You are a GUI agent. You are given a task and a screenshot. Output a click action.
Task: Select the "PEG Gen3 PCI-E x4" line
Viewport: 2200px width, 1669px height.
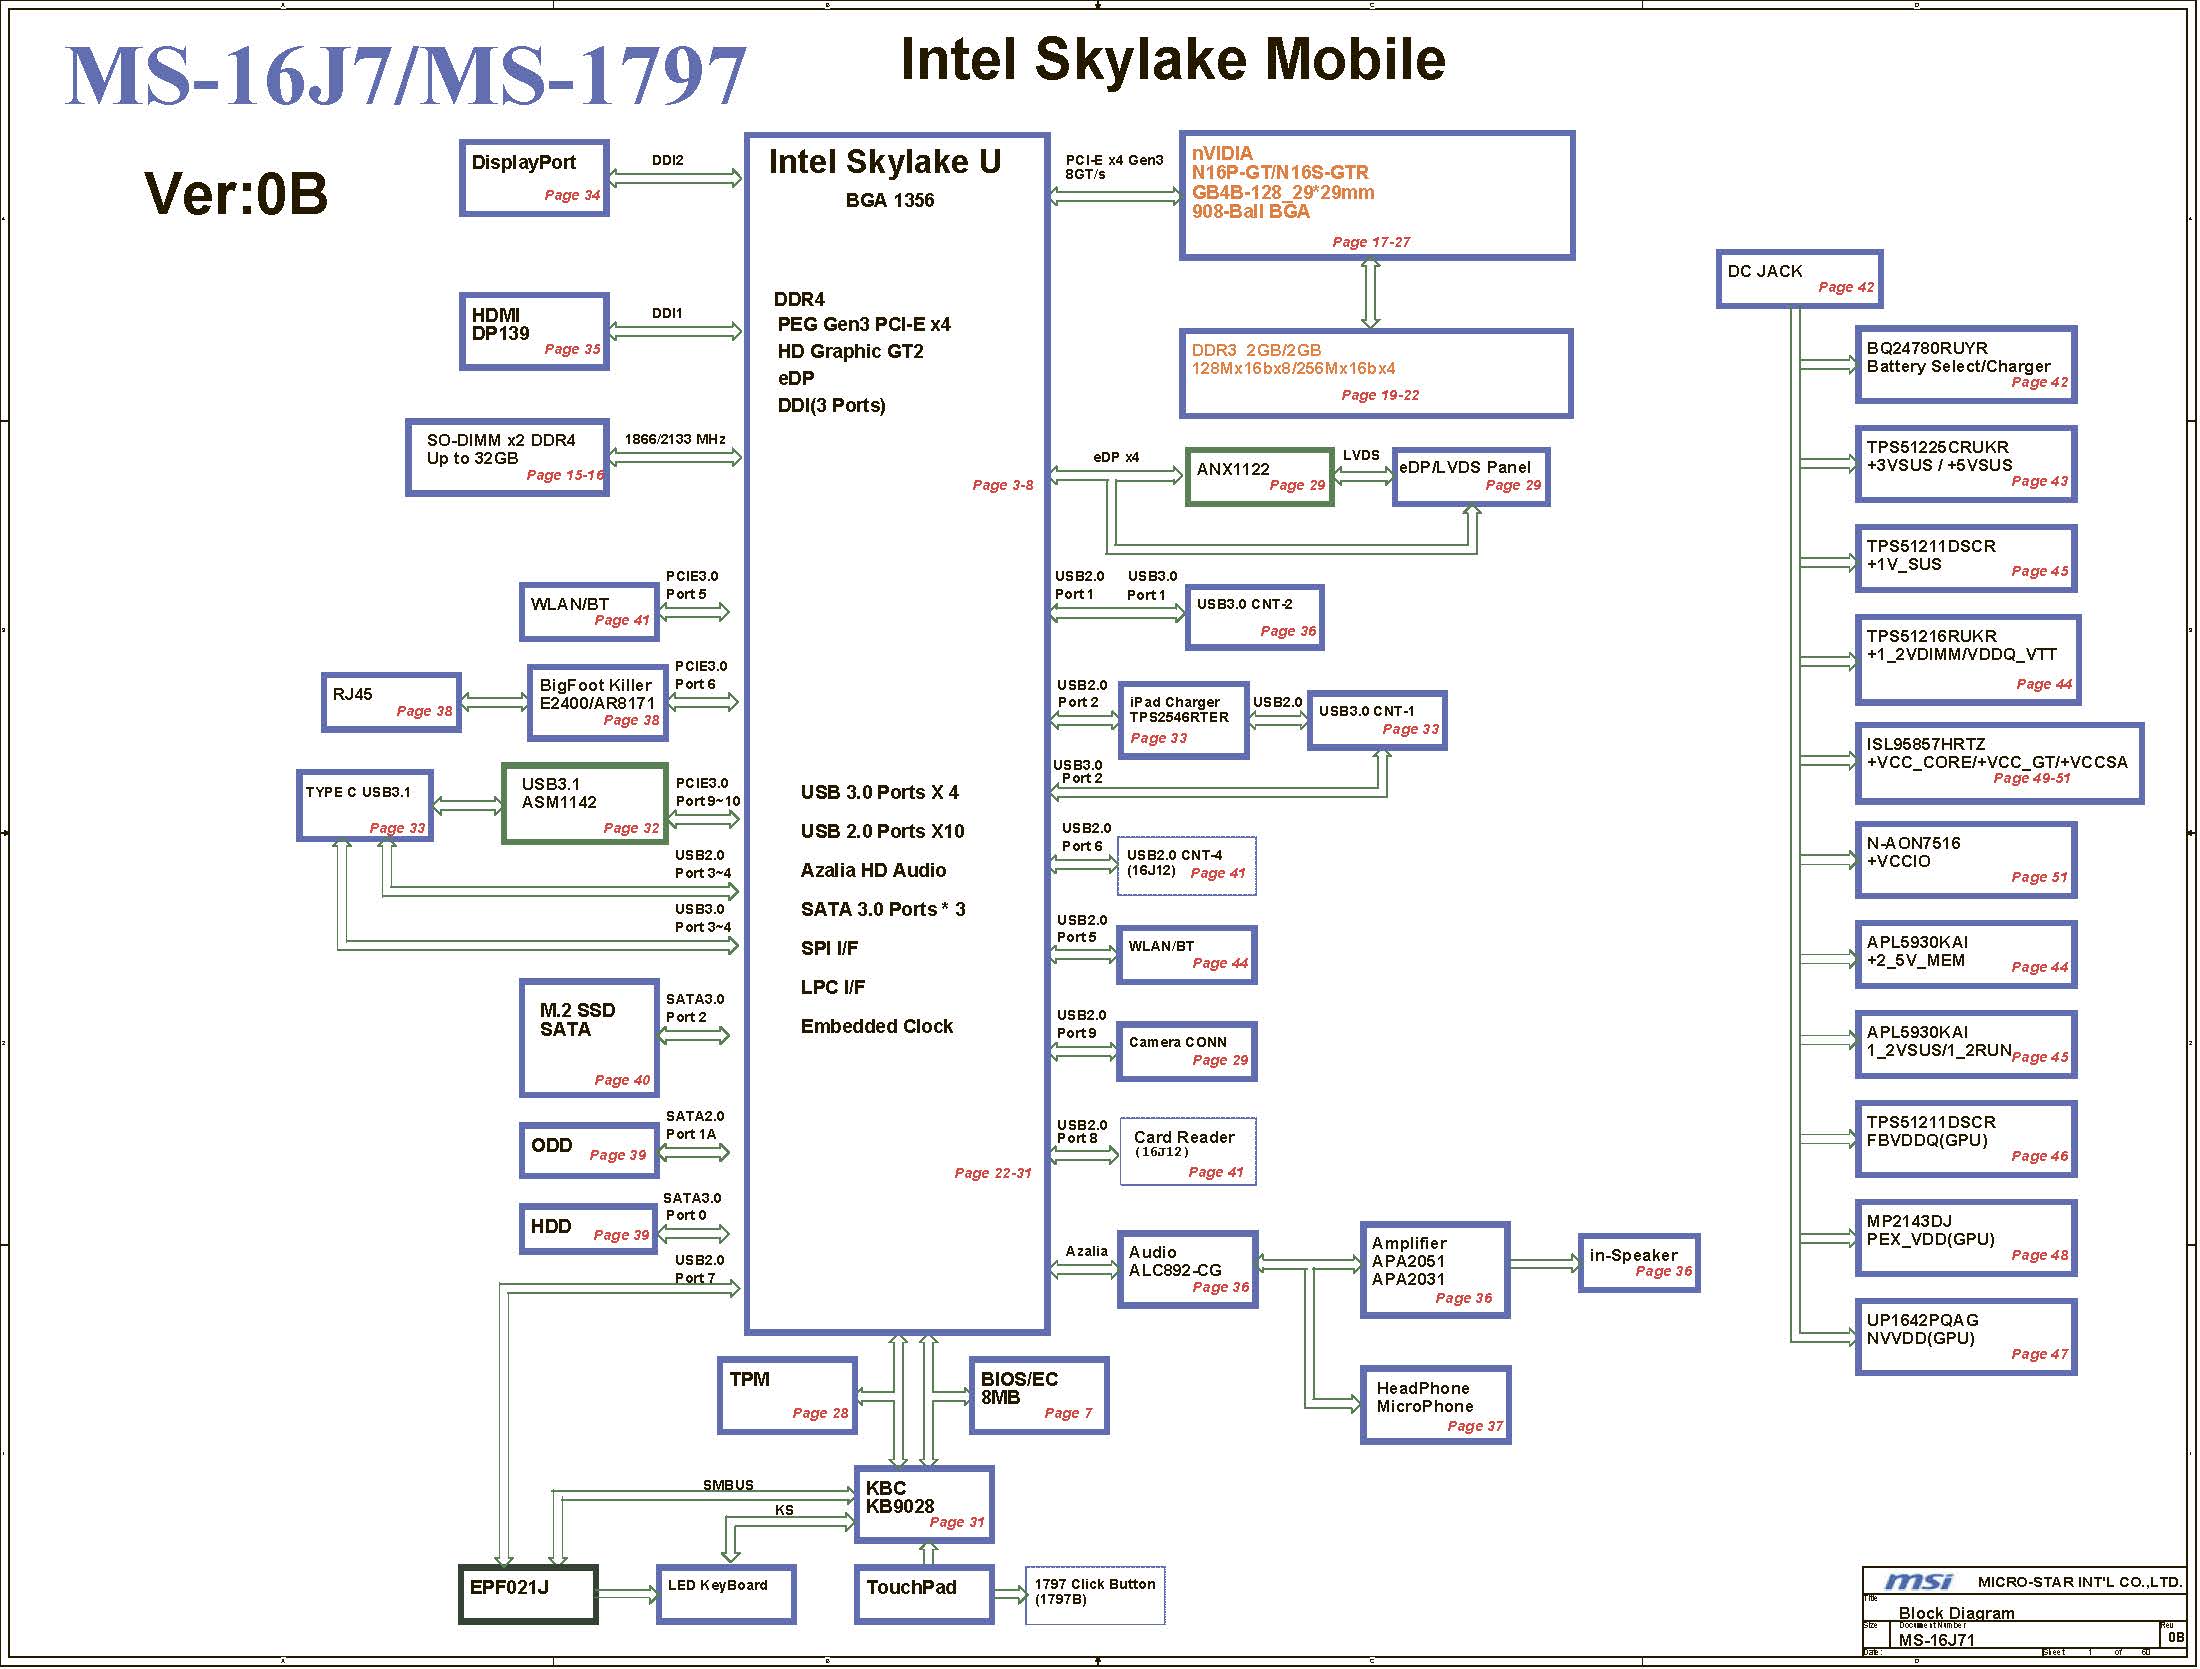point(864,324)
